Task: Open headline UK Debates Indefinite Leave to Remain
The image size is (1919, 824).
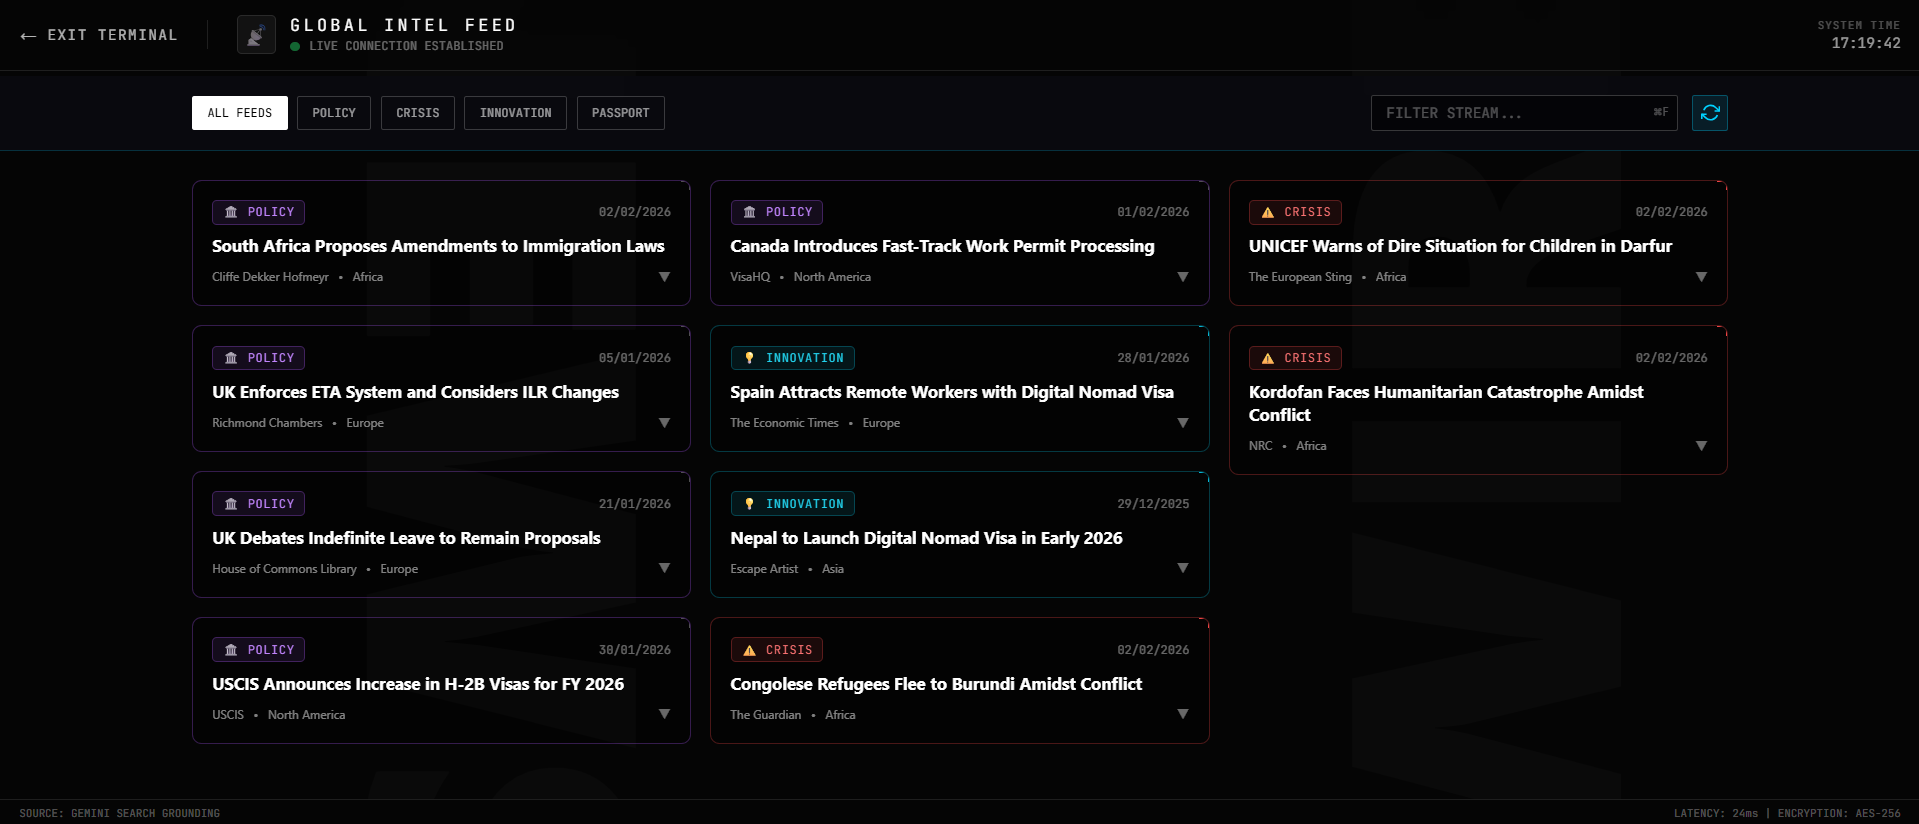Action: tap(406, 538)
